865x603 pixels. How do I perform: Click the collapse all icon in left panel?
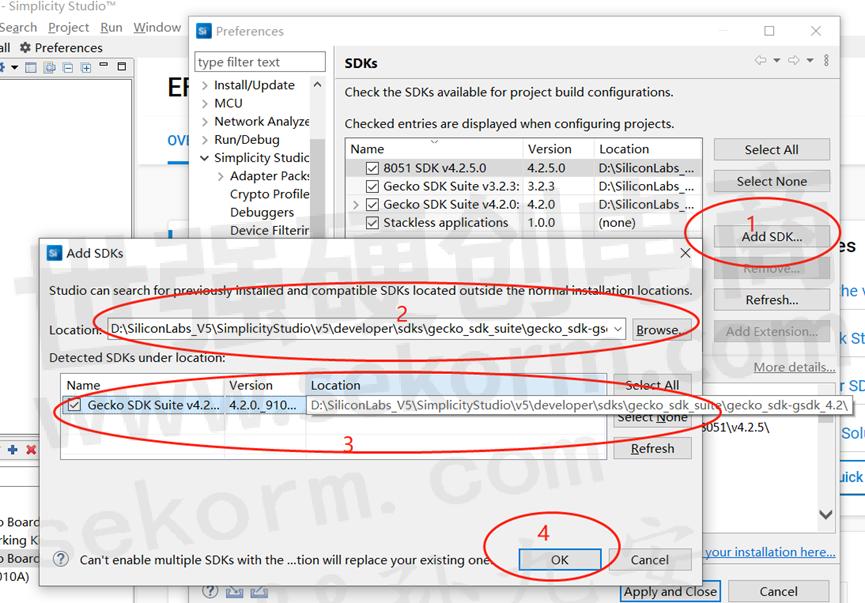click(x=69, y=68)
